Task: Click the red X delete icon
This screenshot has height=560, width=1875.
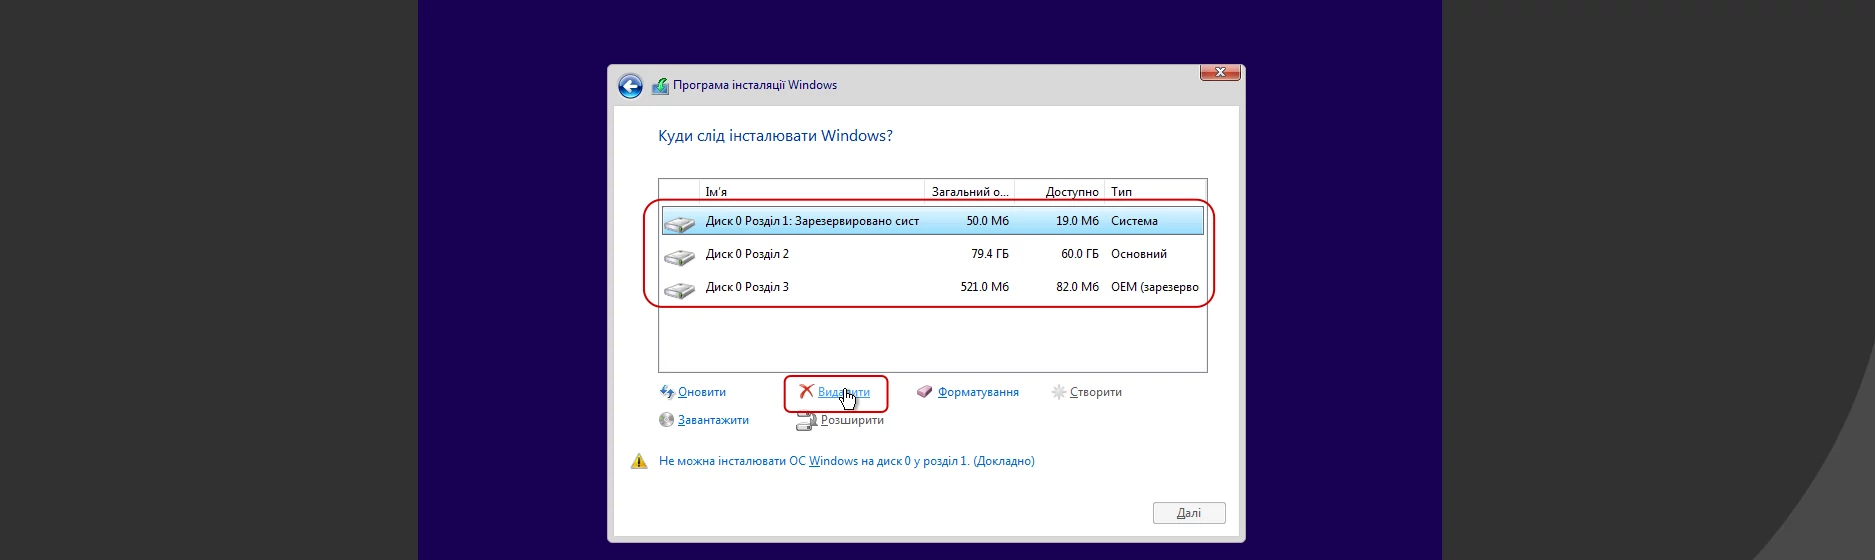Action: click(806, 391)
